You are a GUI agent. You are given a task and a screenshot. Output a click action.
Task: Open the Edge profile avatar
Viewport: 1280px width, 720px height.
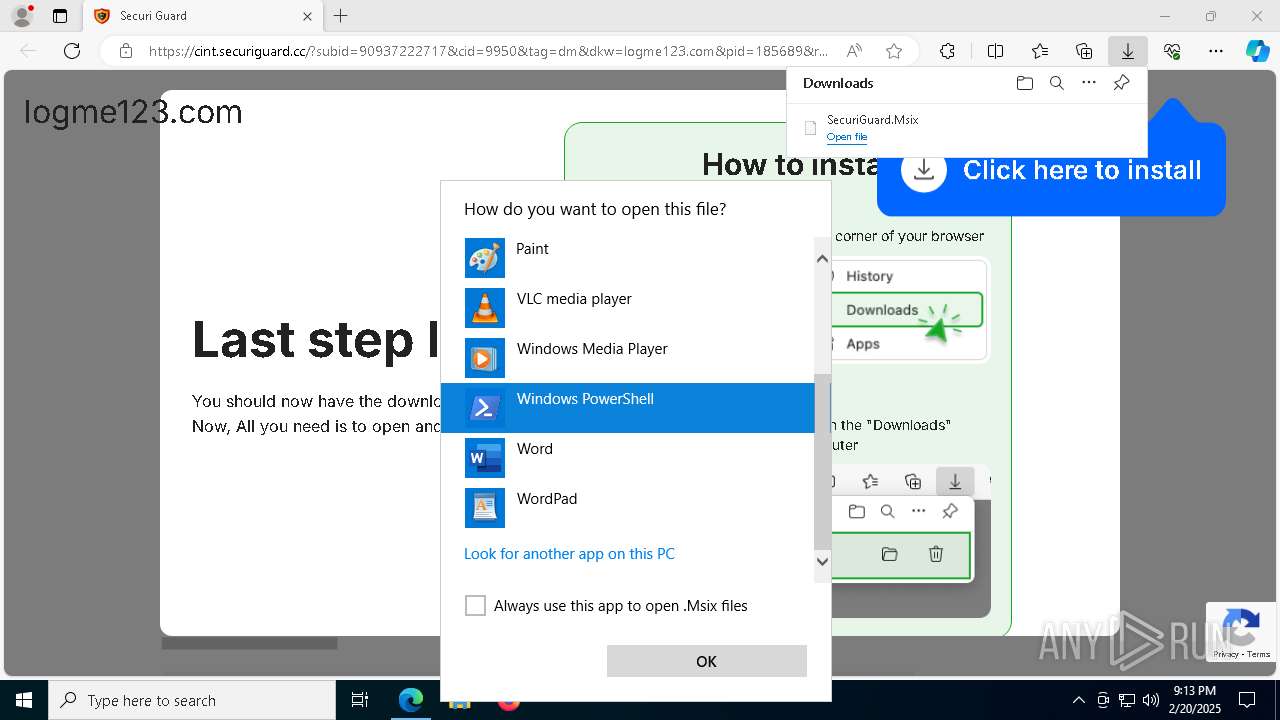click(x=22, y=16)
